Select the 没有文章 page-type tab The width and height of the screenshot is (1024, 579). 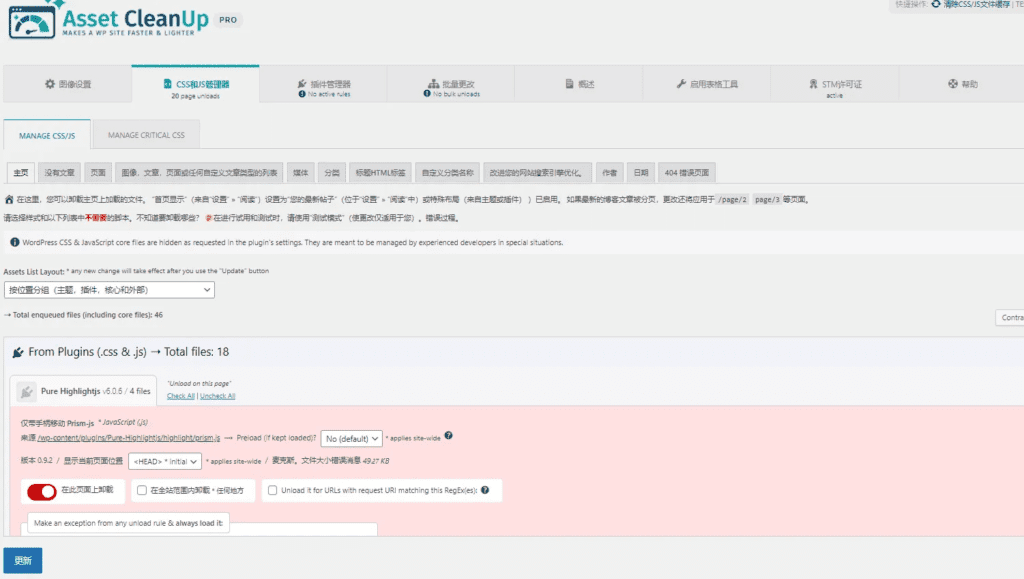point(59,173)
